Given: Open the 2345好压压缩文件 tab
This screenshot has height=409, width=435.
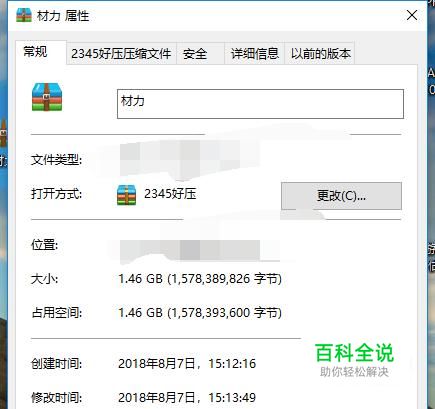Looking at the screenshot, I should 121,53.
